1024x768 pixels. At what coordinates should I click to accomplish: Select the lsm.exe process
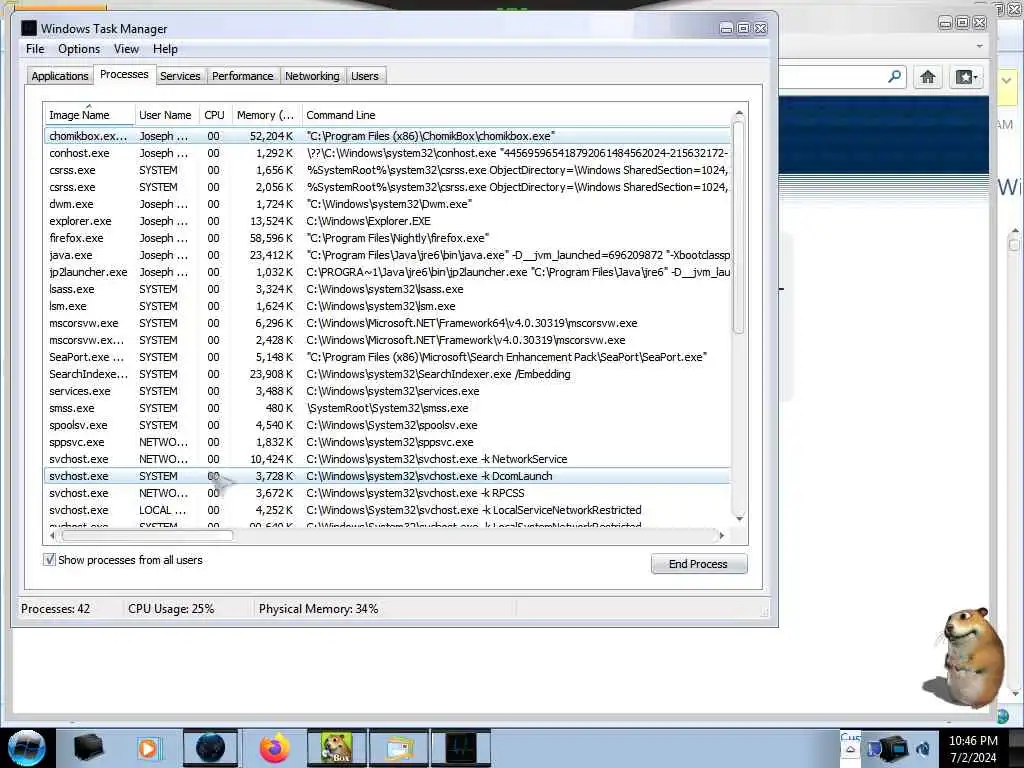pos(388,306)
